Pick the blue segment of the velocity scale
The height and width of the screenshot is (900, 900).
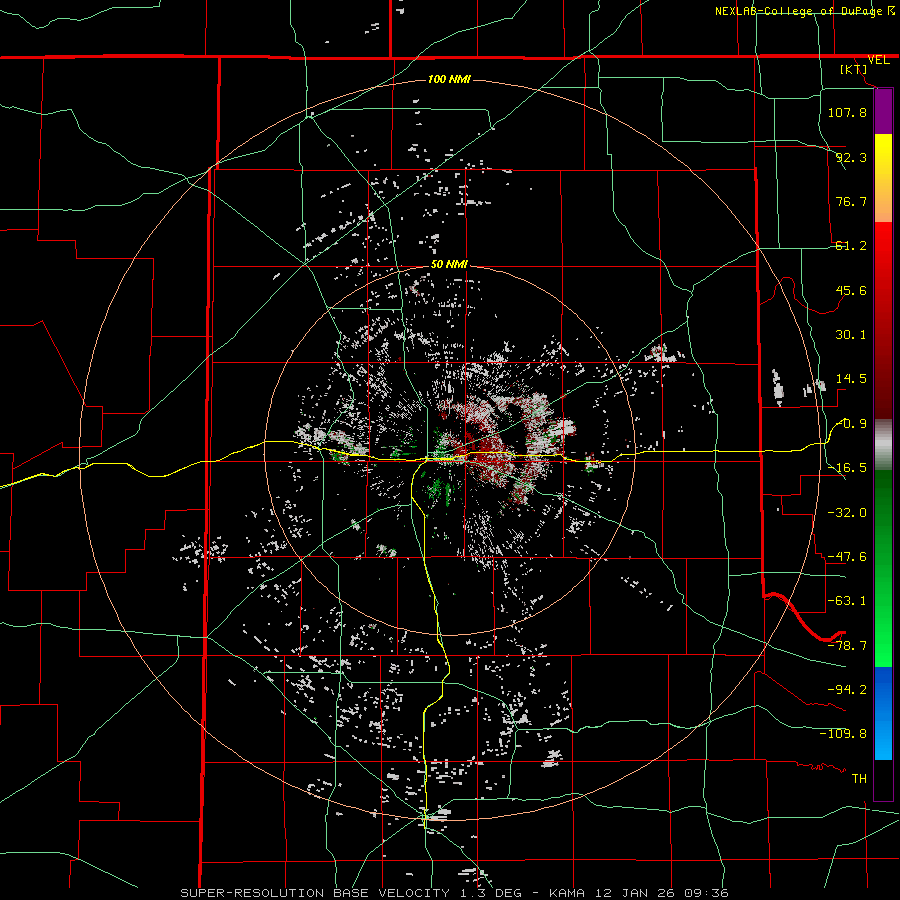[x=883, y=713]
